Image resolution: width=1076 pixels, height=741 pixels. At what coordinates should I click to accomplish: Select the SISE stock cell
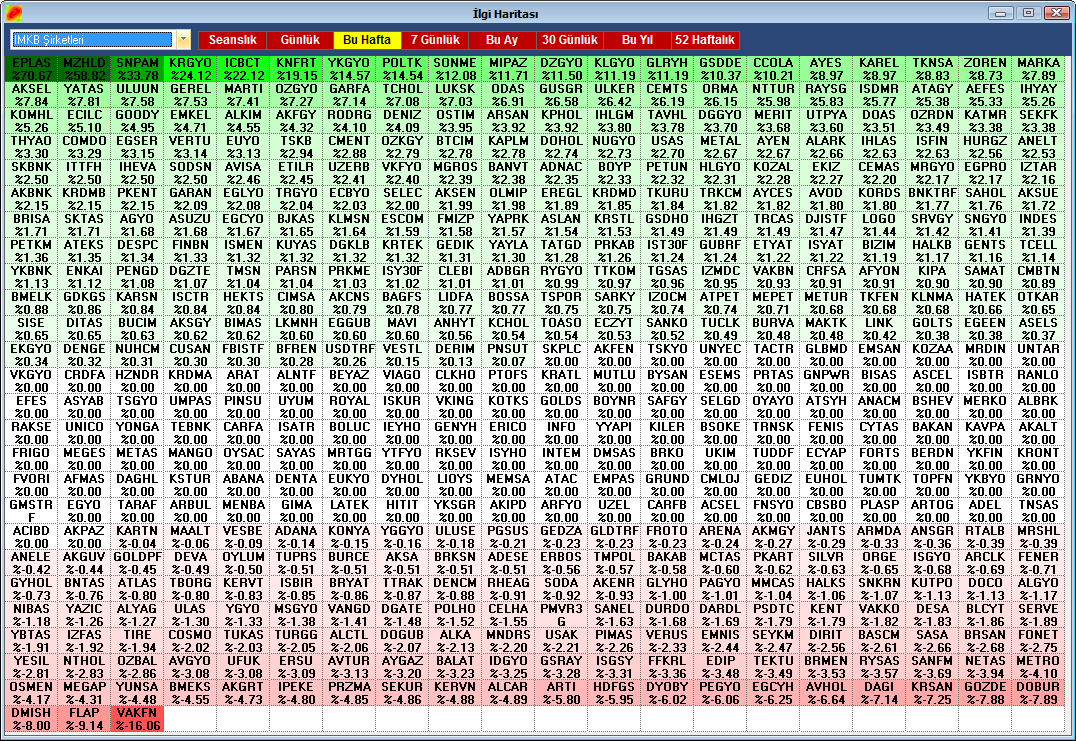click(x=32, y=329)
